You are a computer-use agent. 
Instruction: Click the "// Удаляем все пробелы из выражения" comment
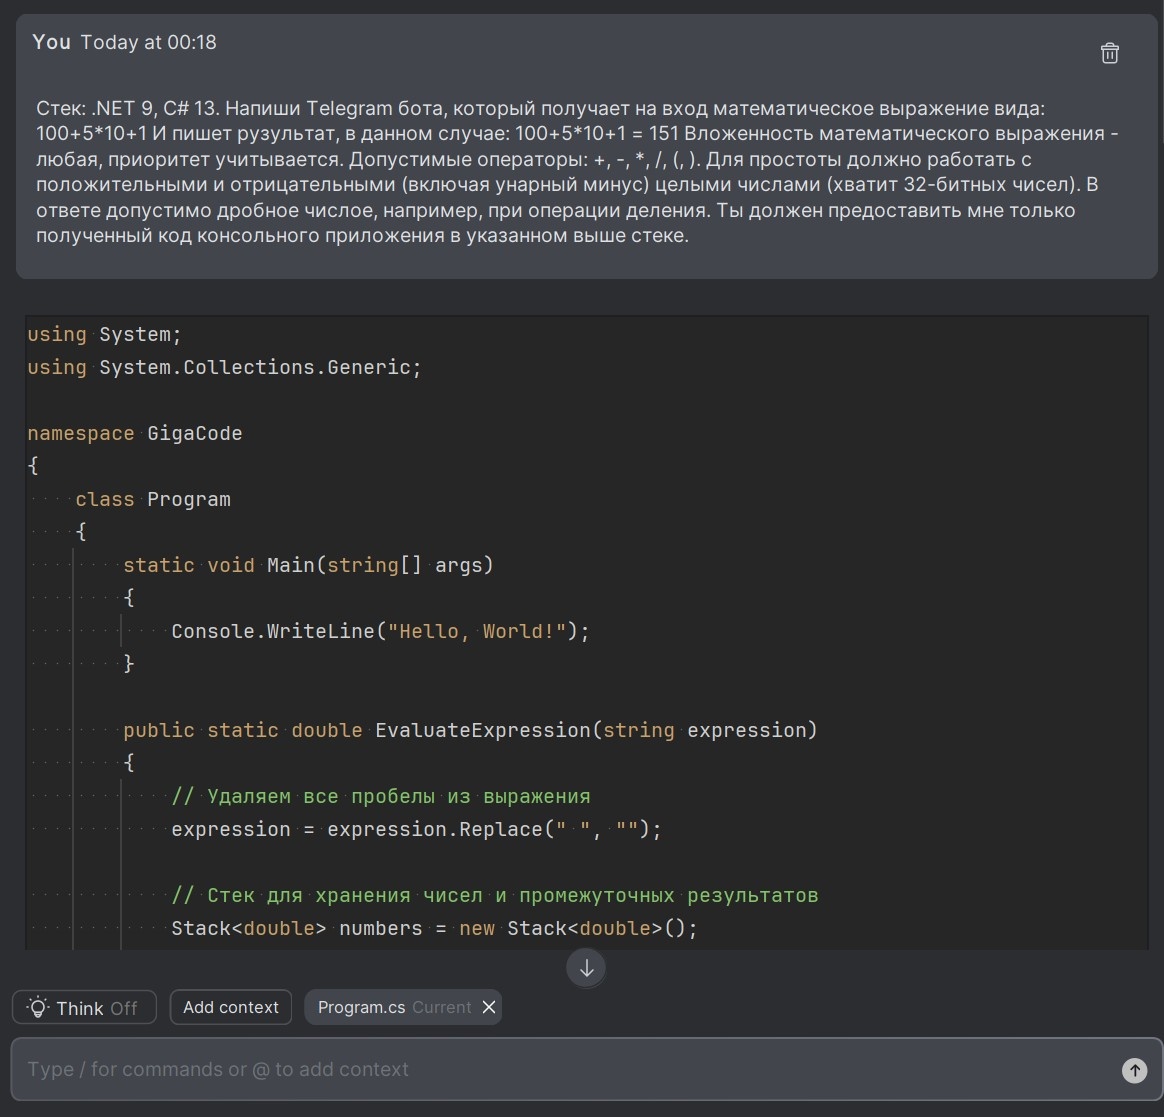(x=381, y=796)
